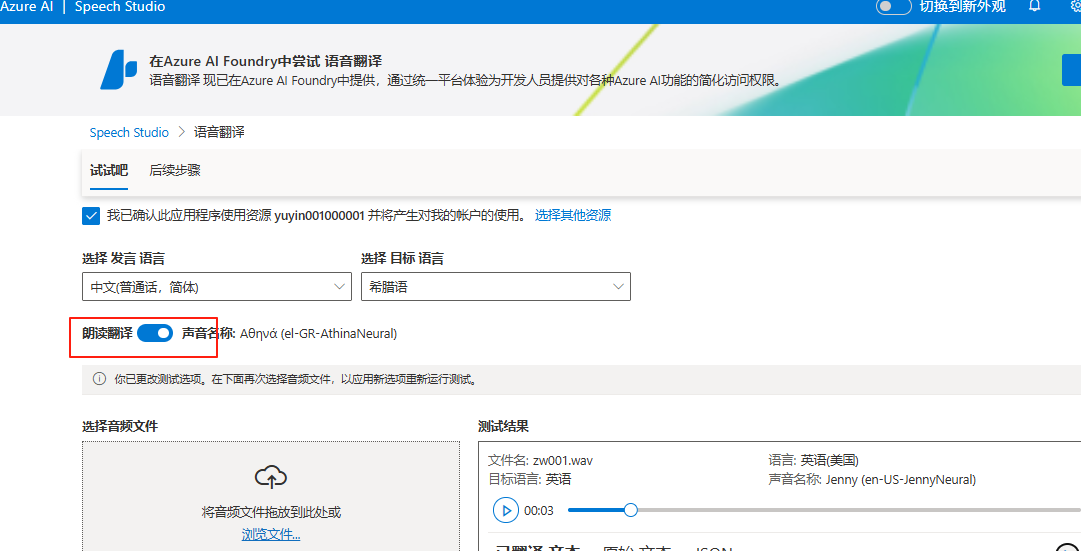Switch to the 后续步骤 tab
The height and width of the screenshot is (551, 1081).
pos(175,170)
